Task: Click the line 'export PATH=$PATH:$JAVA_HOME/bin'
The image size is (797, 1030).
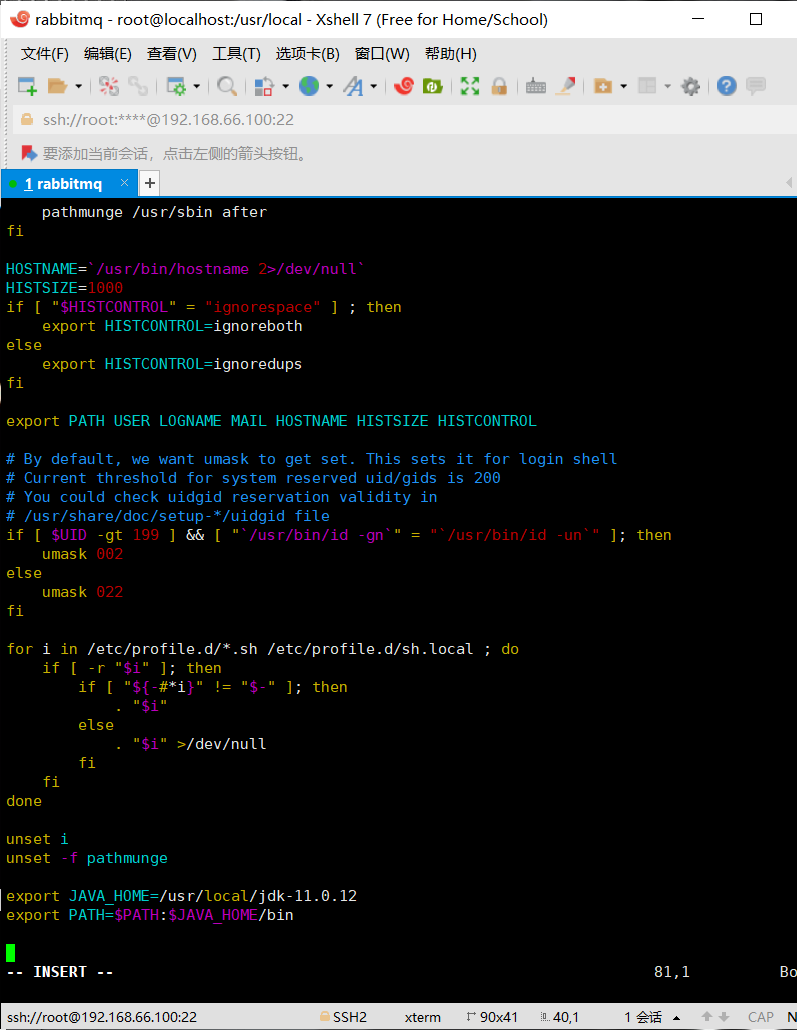Action: pyautogui.click(x=150, y=915)
